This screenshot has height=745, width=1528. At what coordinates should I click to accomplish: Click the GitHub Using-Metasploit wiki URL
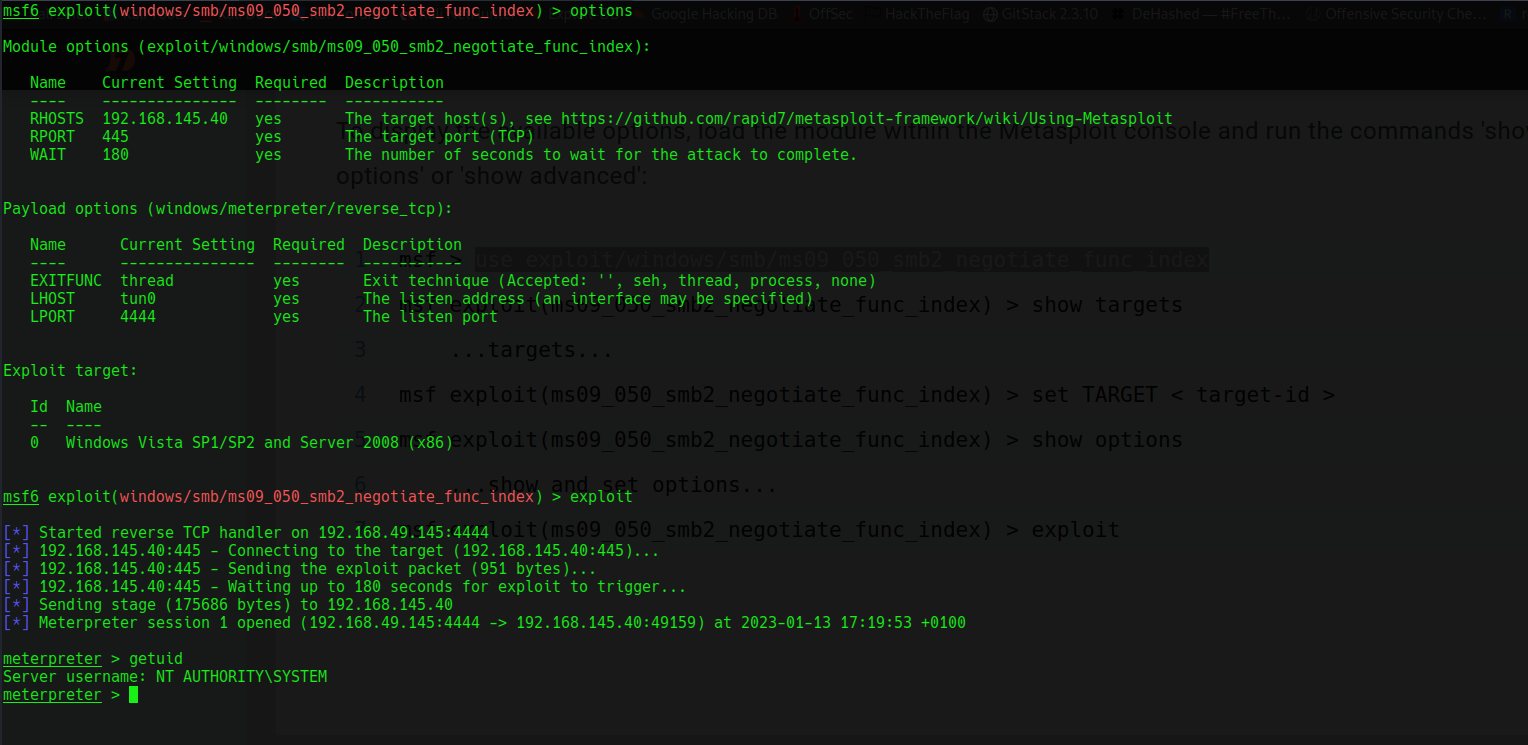point(866,119)
